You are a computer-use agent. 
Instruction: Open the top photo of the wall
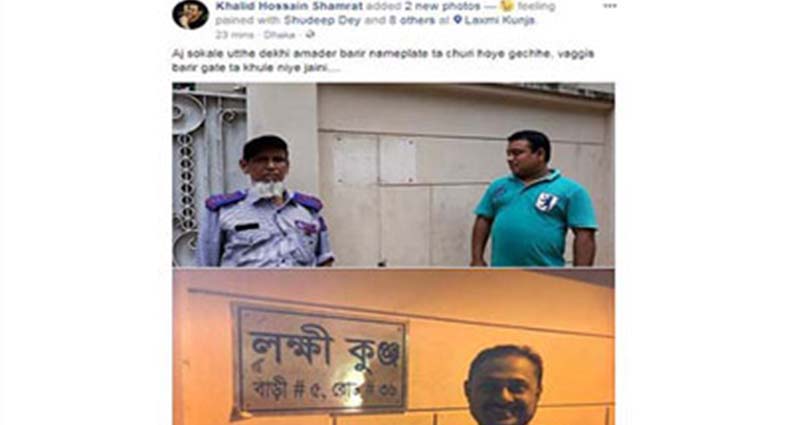pos(393,174)
